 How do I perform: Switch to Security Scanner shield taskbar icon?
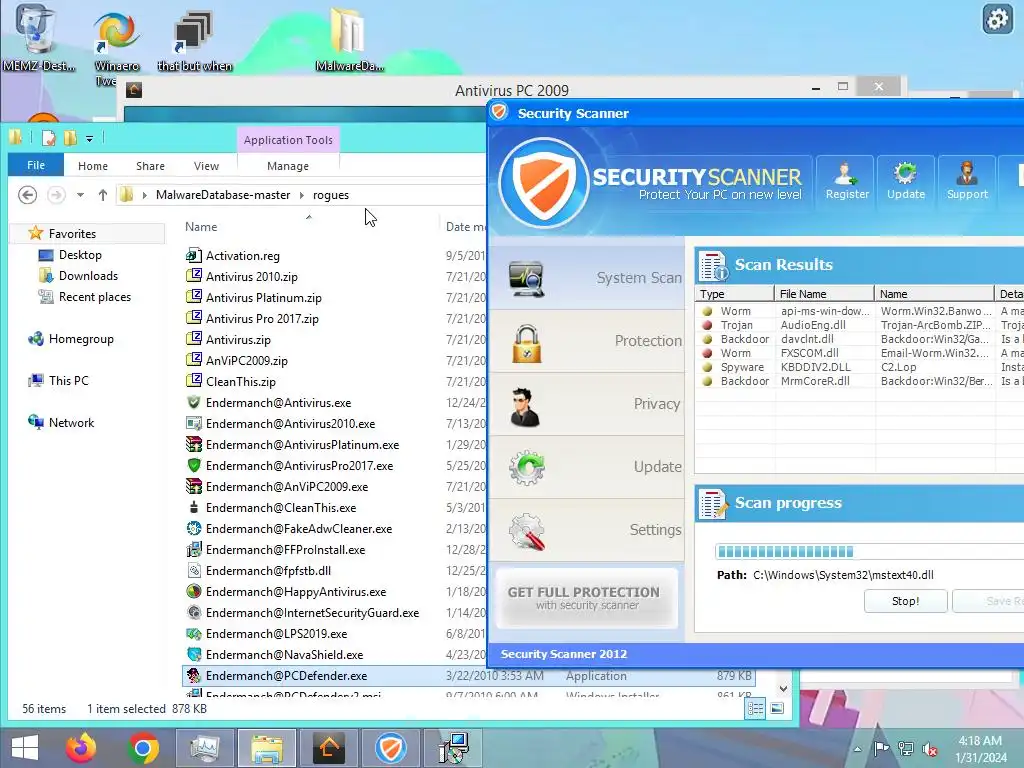point(391,748)
